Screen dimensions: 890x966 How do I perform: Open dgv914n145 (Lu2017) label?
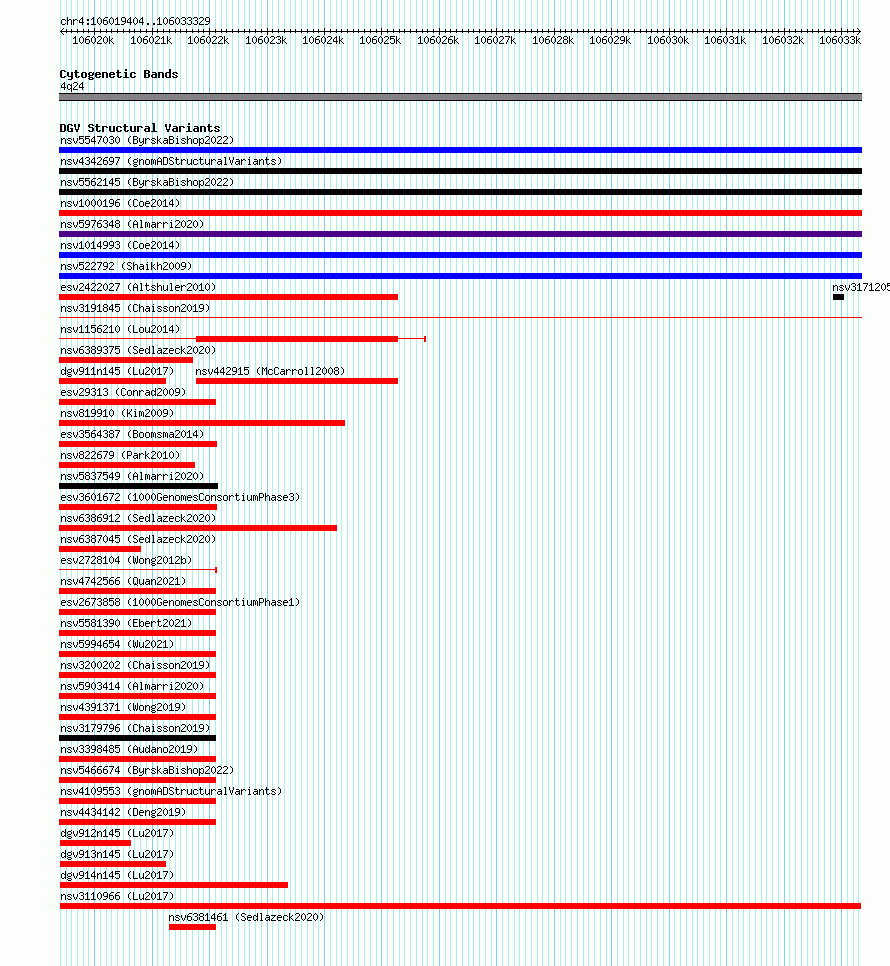(117, 875)
